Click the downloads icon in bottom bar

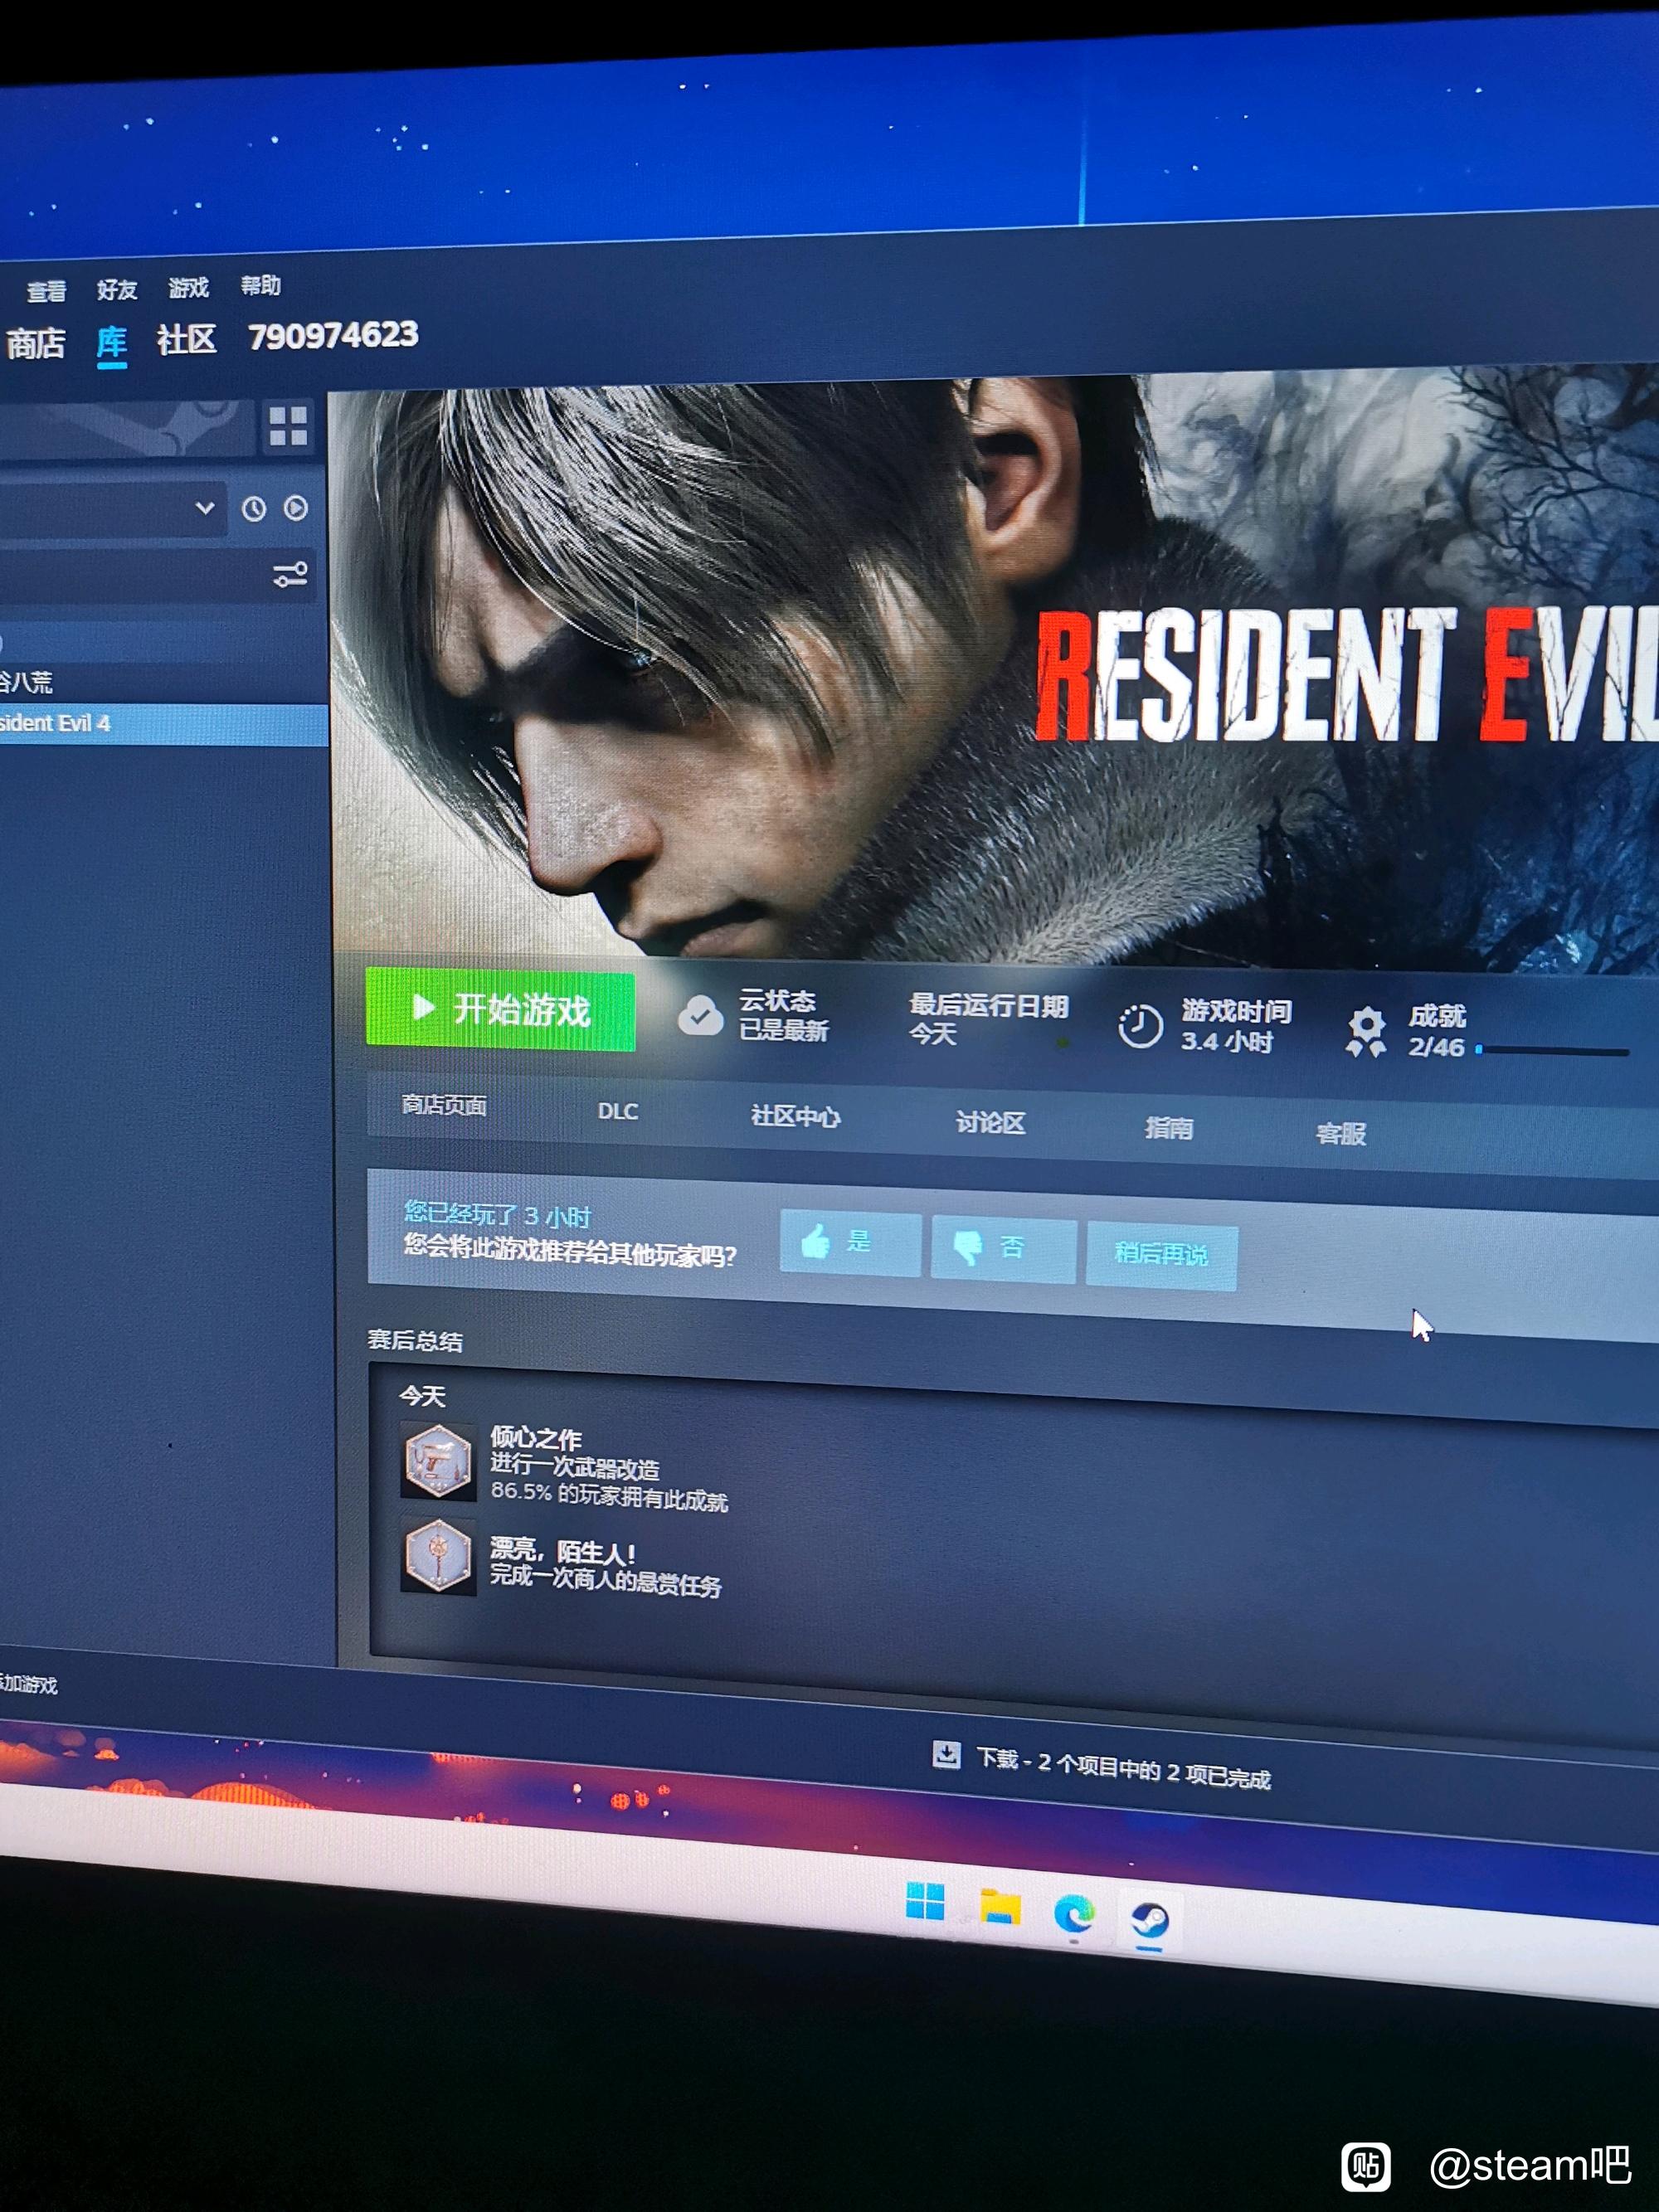point(946,1754)
